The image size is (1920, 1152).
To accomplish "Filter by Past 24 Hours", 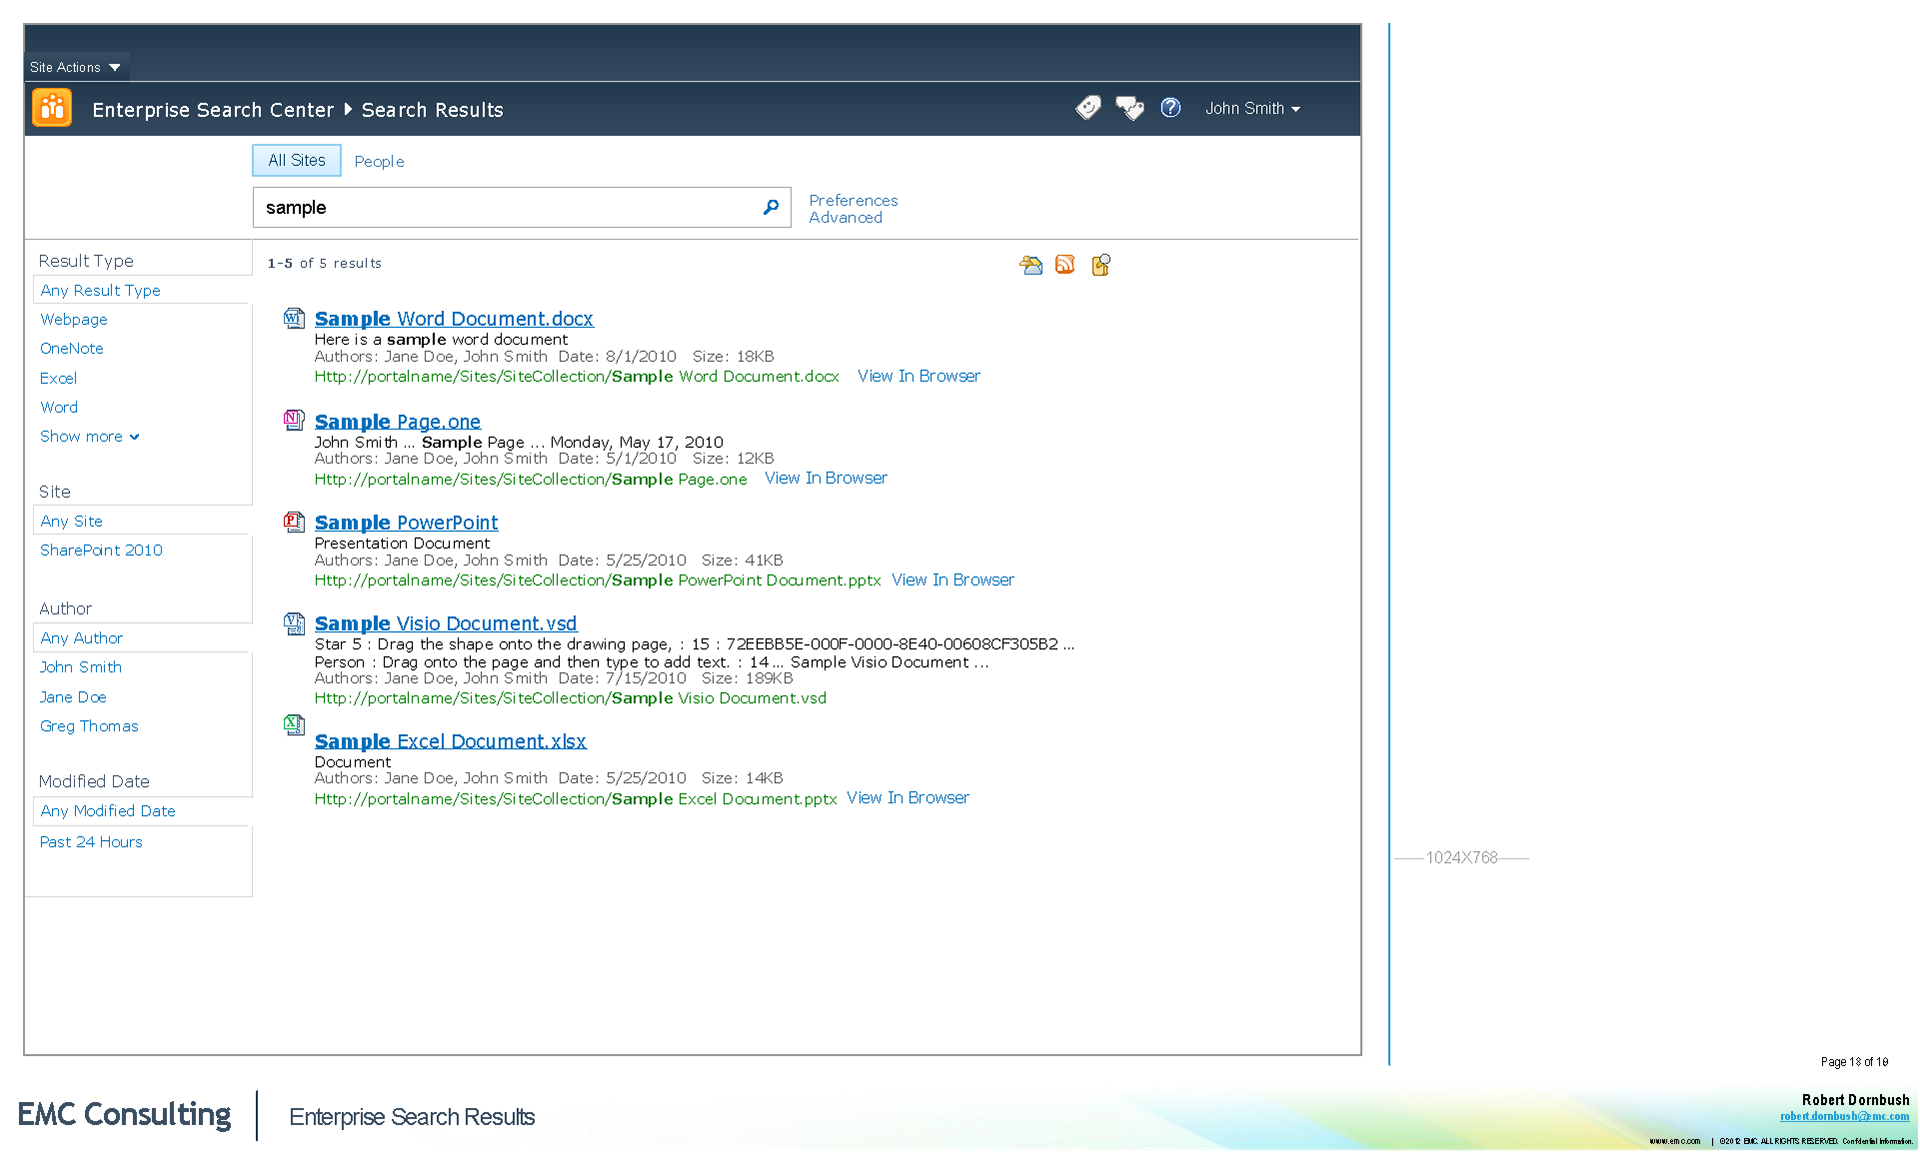I will click(91, 842).
